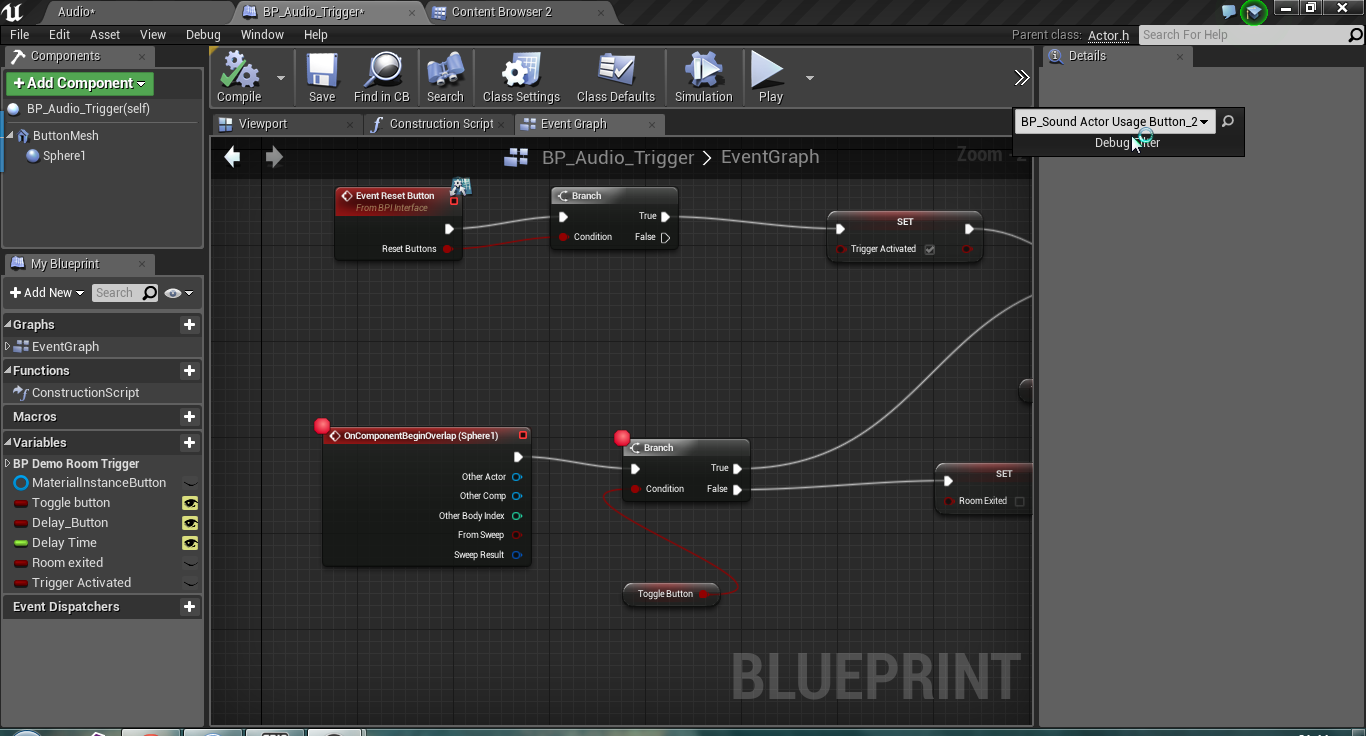The image size is (1366, 736).
Task: Open the View menu
Action: [x=153, y=34]
